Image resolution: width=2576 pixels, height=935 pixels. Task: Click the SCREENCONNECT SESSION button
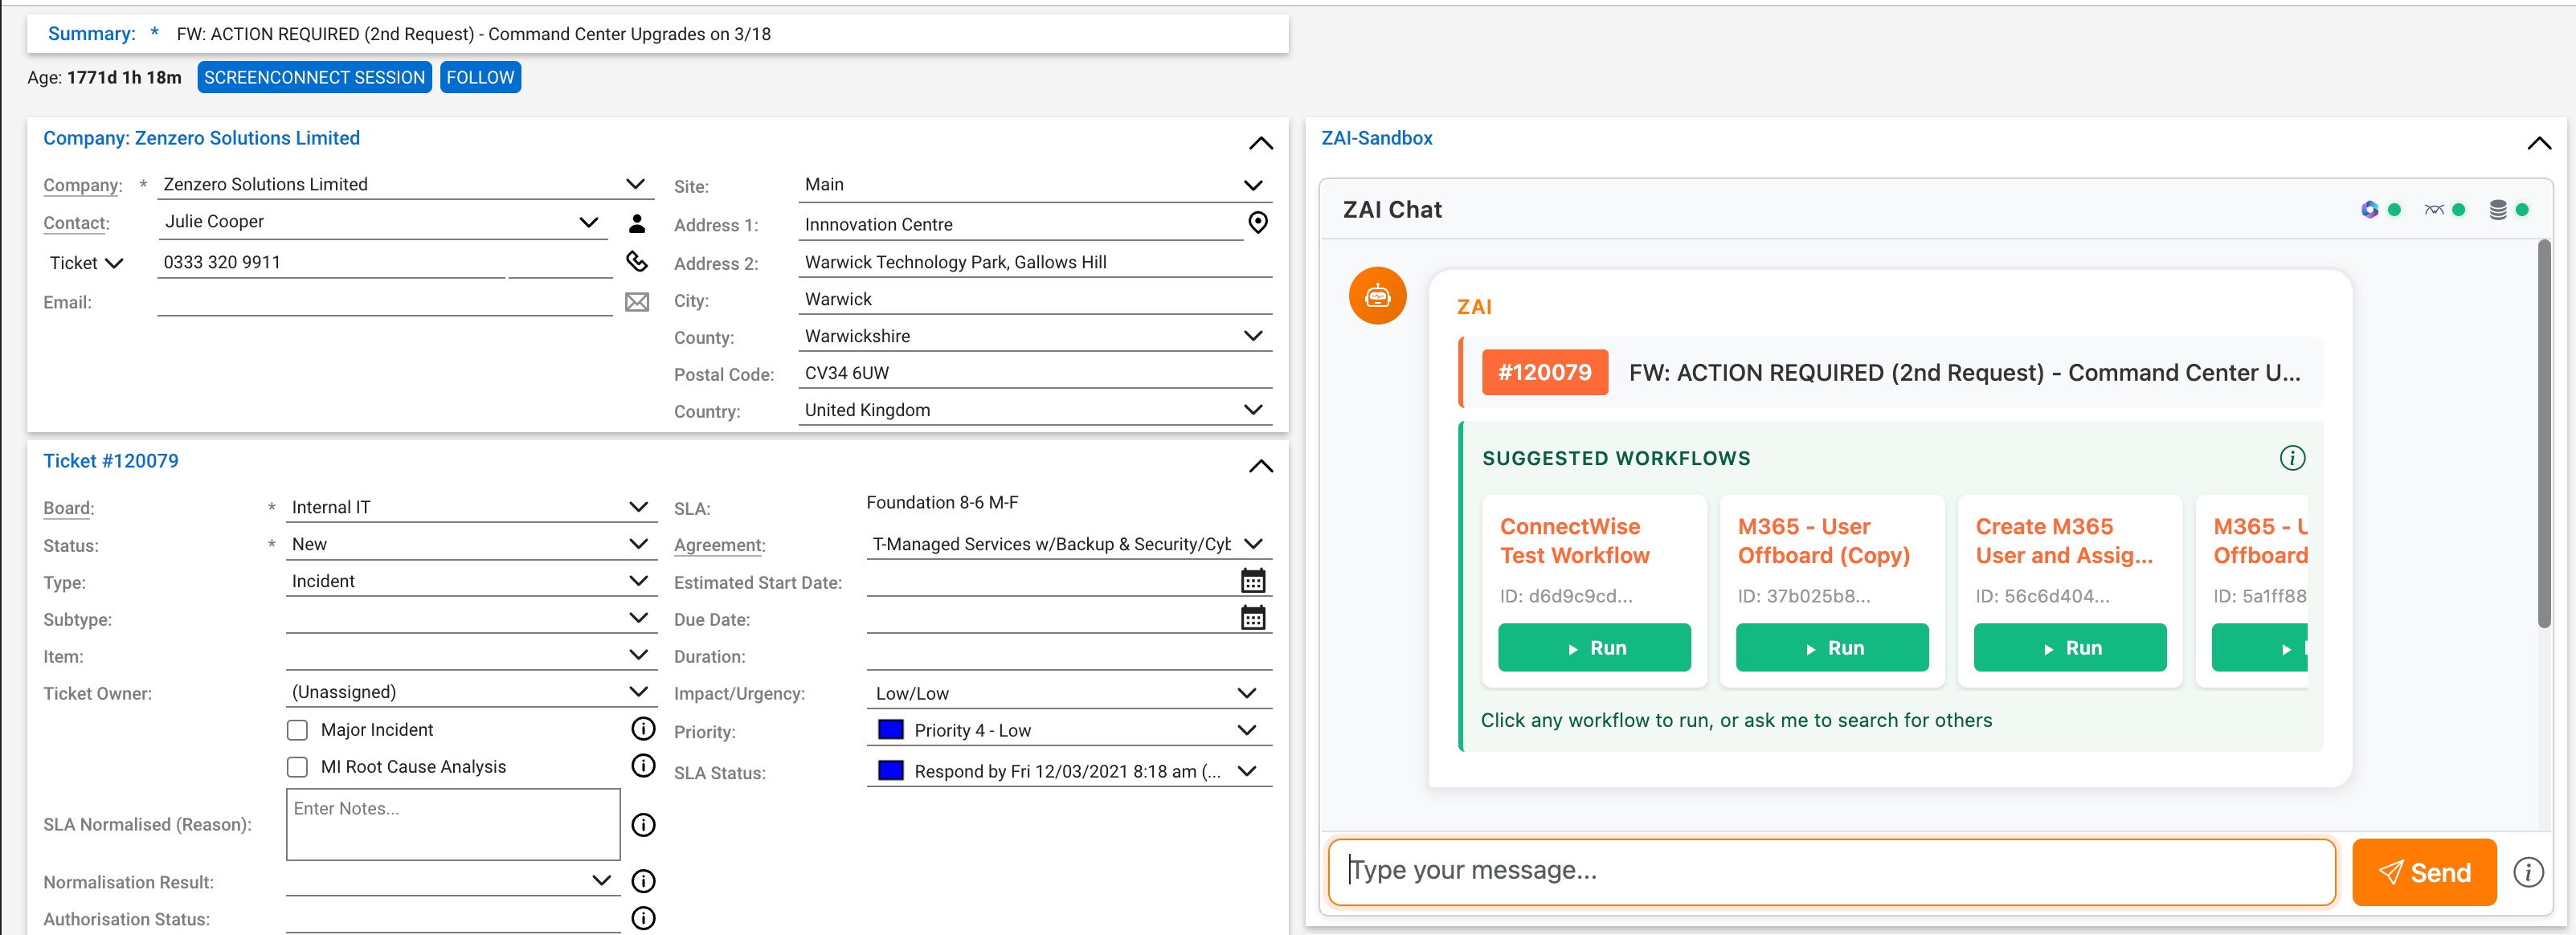pyautogui.click(x=314, y=77)
